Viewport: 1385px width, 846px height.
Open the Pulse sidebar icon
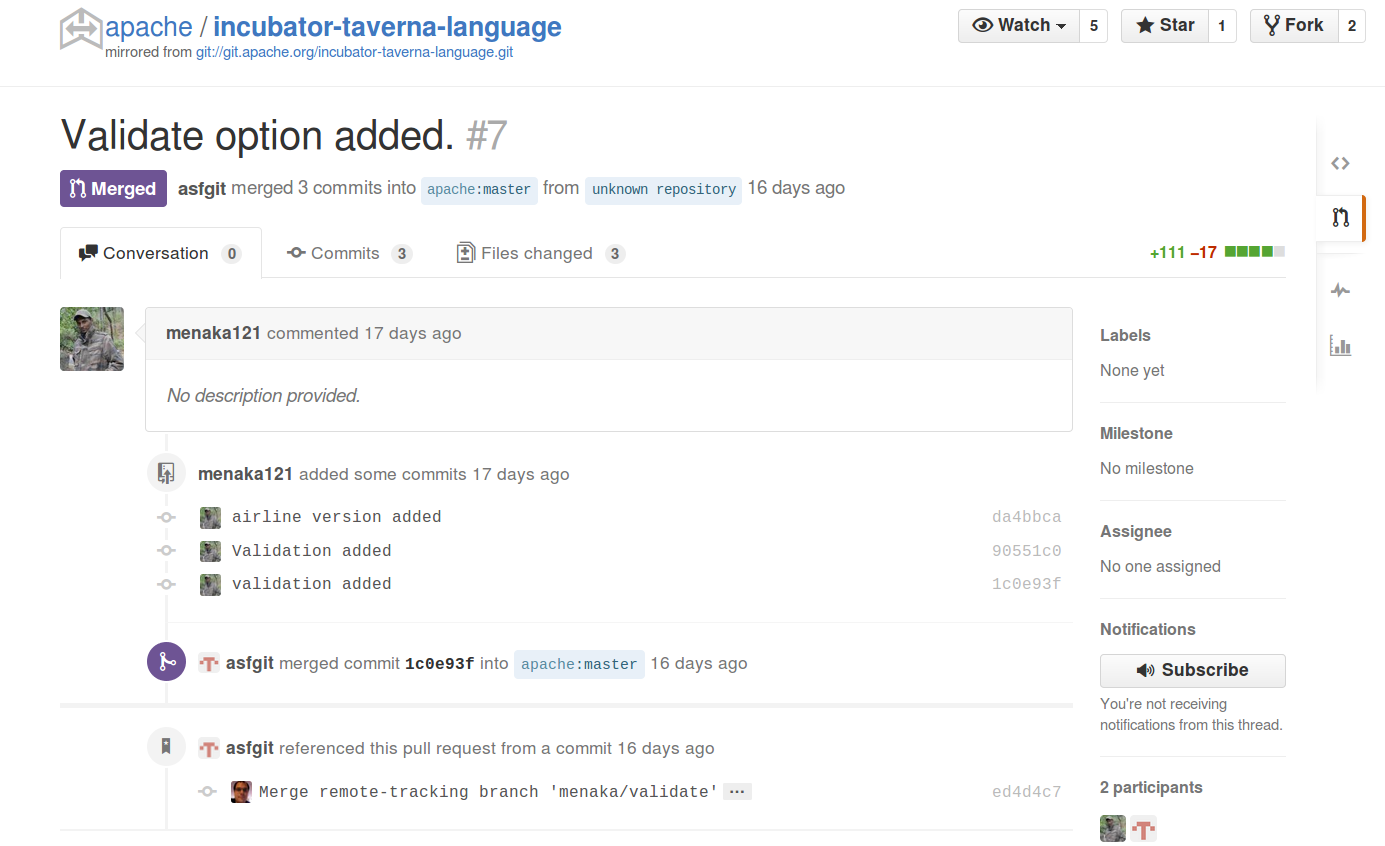click(x=1340, y=291)
